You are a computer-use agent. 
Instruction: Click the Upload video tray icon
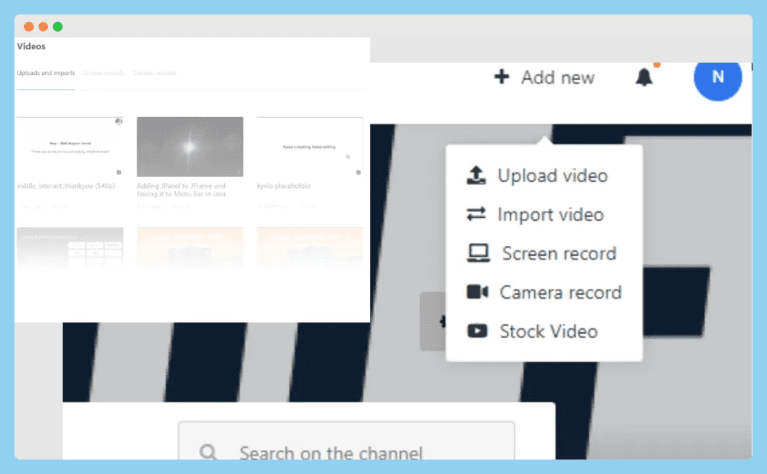click(x=476, y=175)
